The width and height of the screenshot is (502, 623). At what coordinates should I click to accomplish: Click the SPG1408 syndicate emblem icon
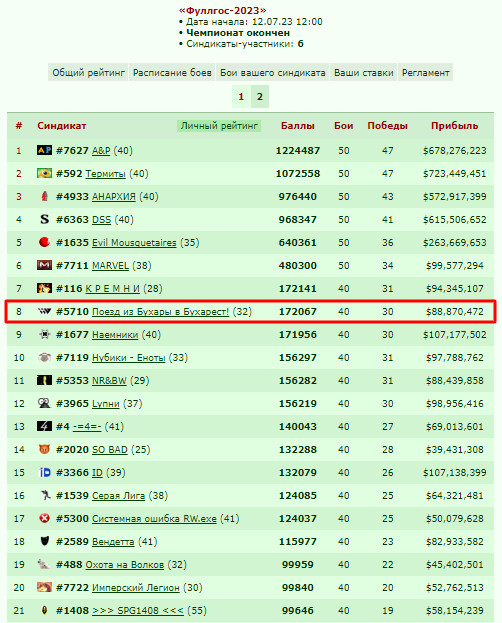tap(44, 610)
